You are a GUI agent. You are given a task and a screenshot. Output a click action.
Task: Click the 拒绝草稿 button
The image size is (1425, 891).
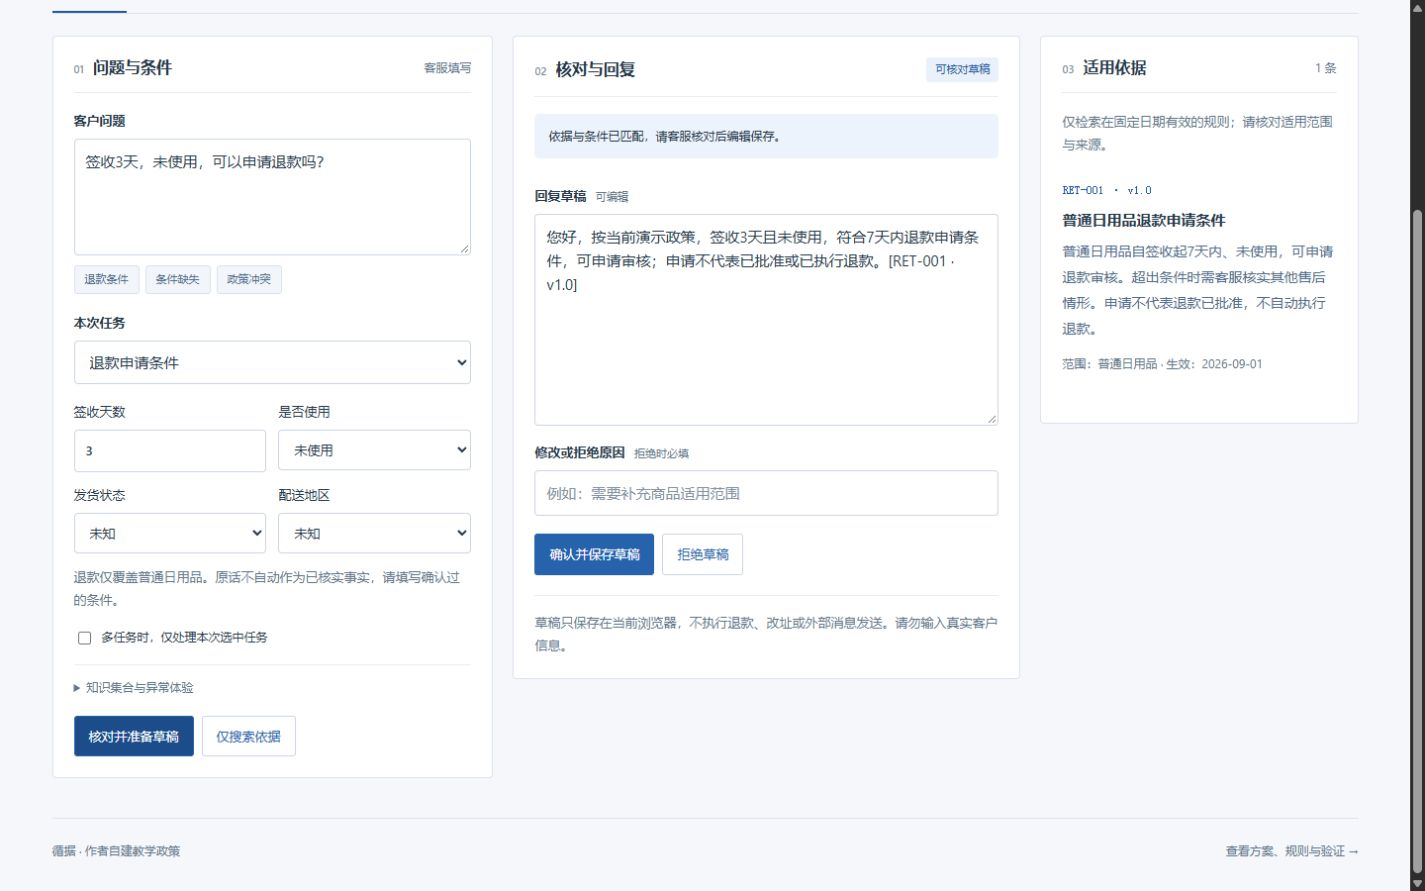pyautogui.click(x=703, y=555)
